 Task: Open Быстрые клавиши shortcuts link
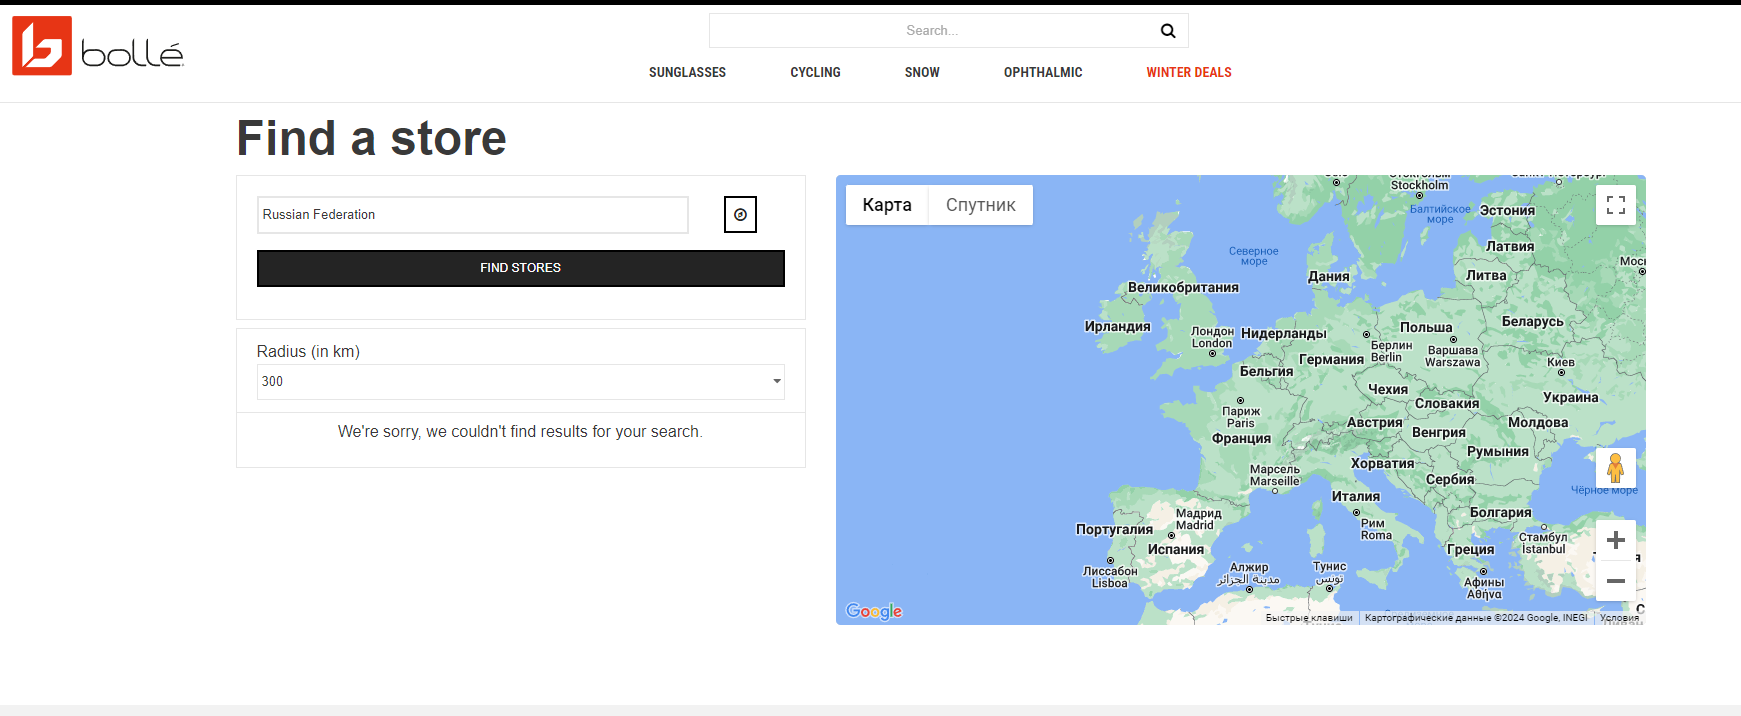pyautogui.click(x=1309, y=618)
